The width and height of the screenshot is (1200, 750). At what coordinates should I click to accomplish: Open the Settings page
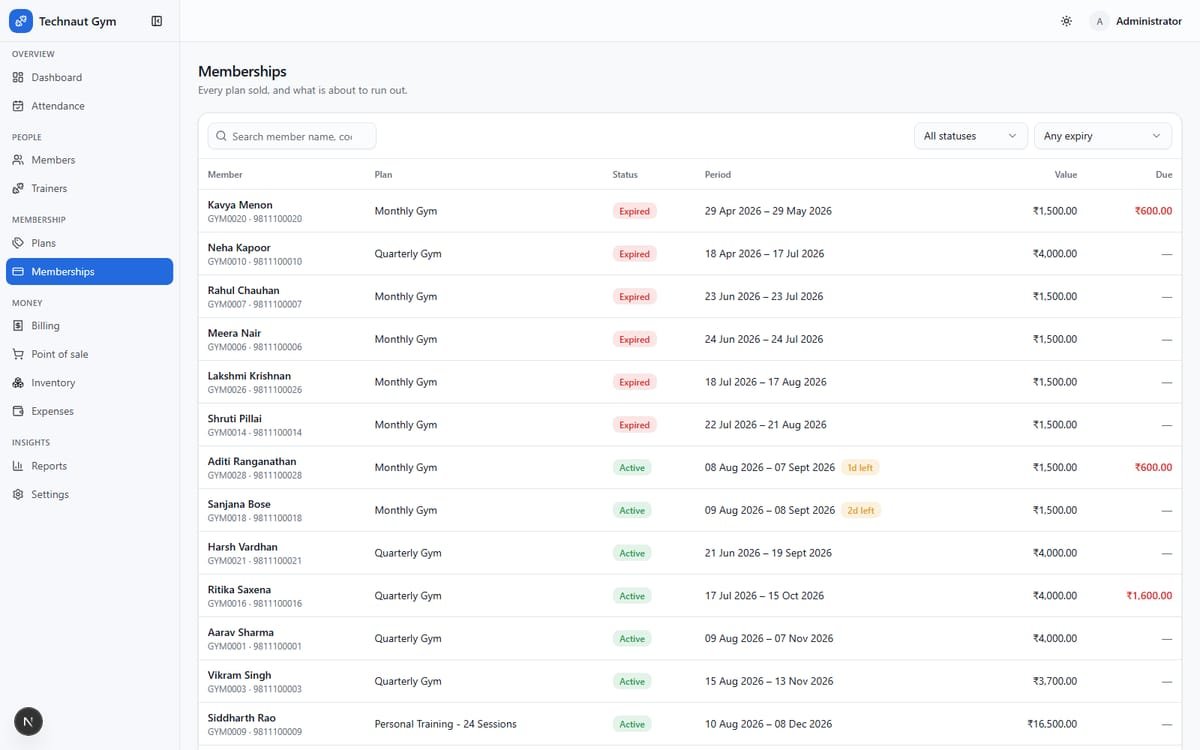89,494
